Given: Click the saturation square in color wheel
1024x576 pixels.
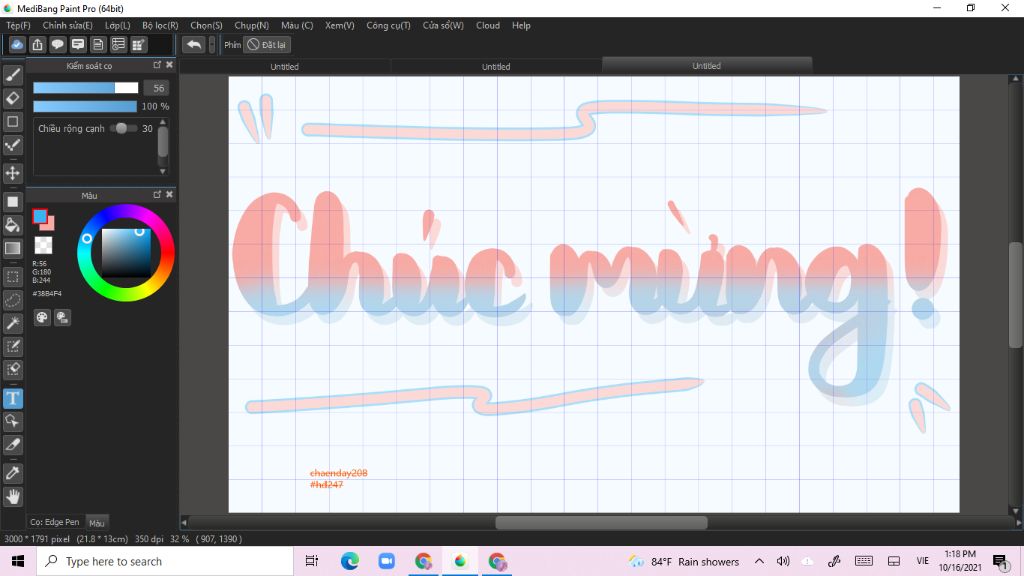Looking at the screenshot, I should 126,253.
